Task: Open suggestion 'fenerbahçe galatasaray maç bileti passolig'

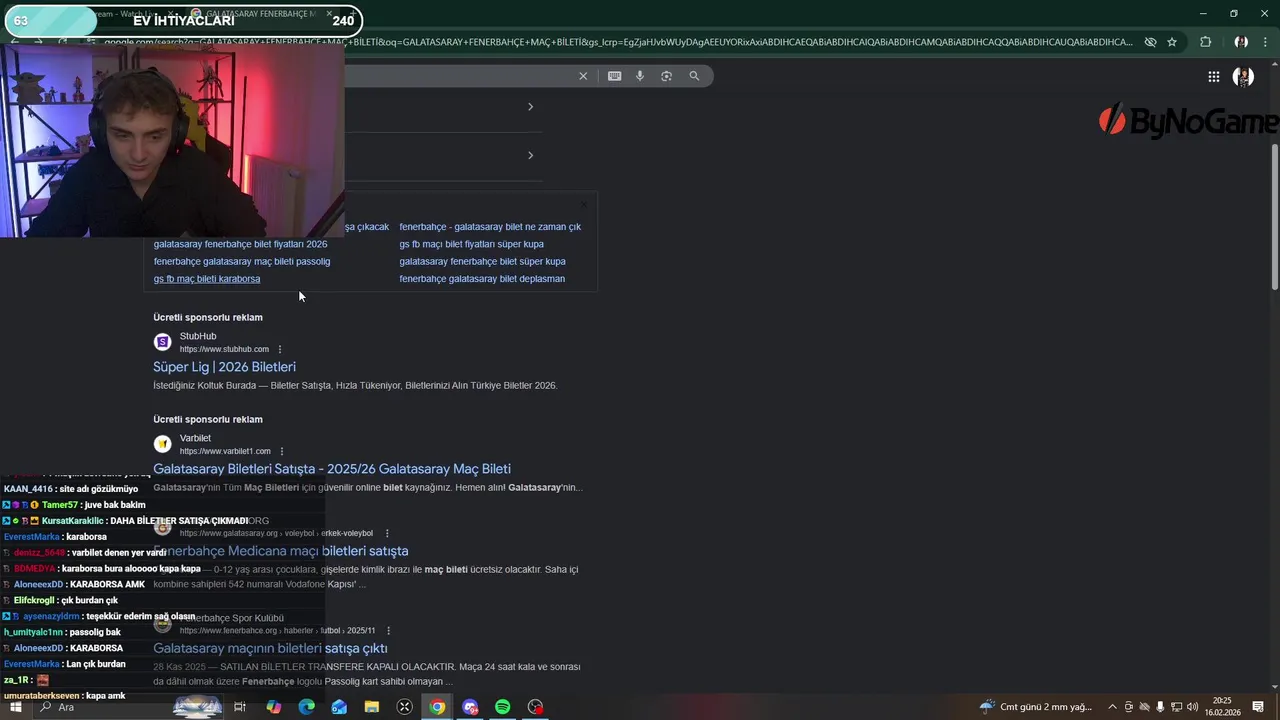Action: coord(242,262)
